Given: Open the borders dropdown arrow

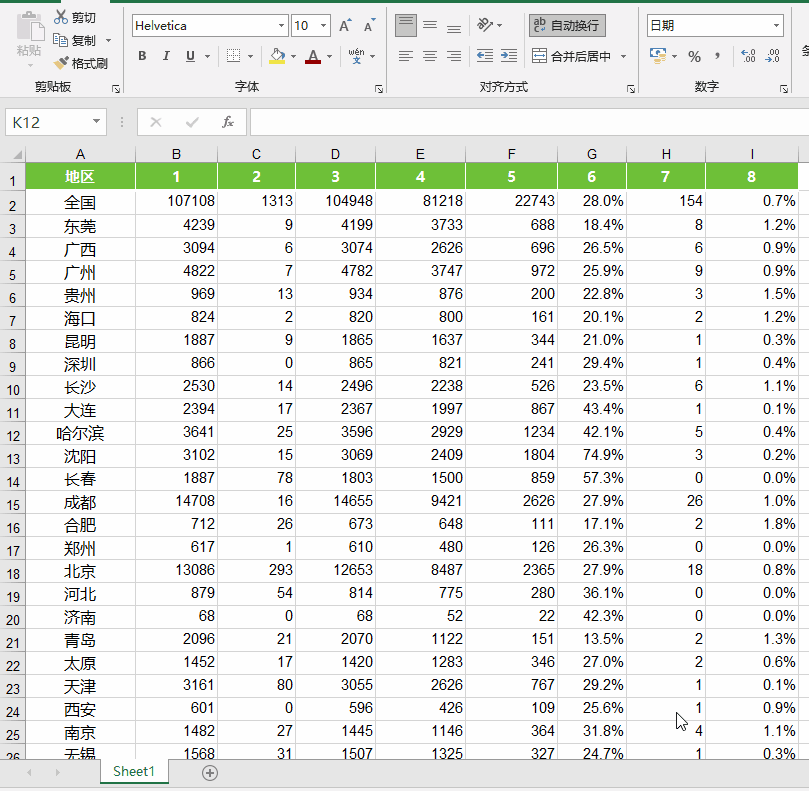Looking at the screenshot, I should (x=250, y=56).
